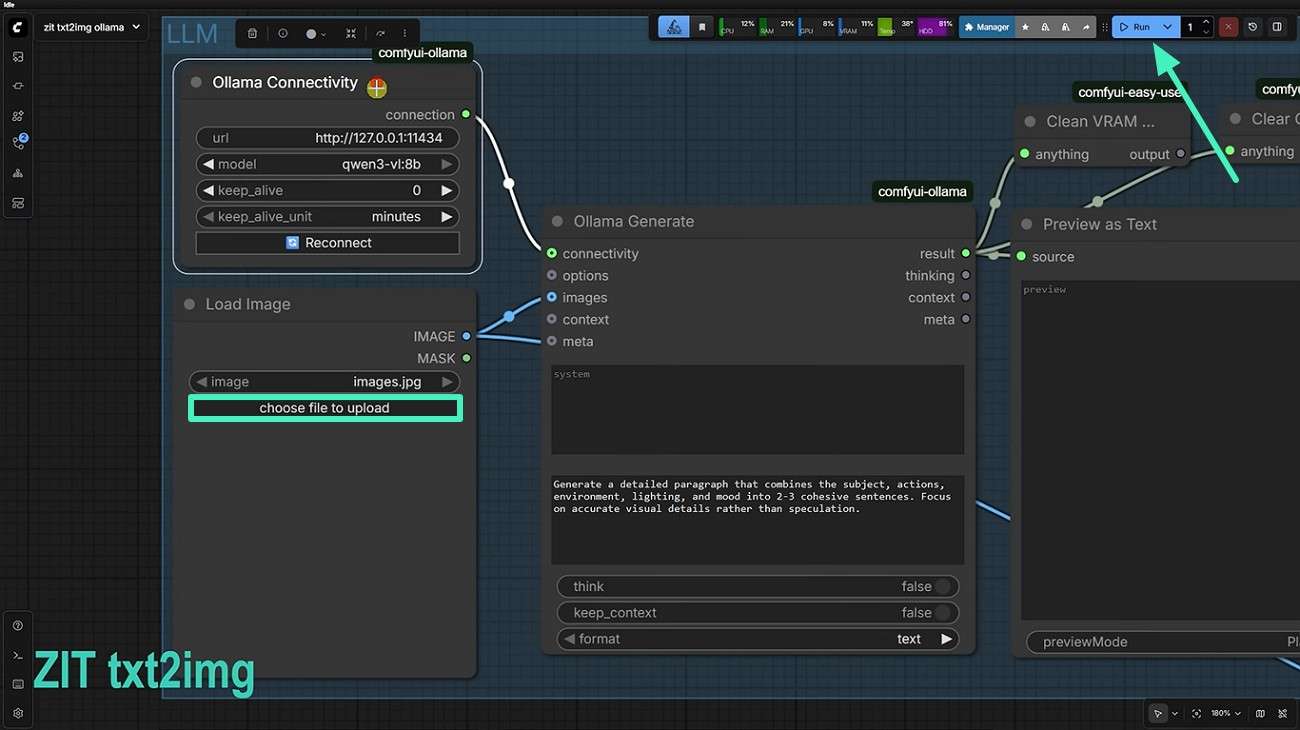The image size is (1300, 730).
Task: Decrease keep_alive with the left arrow
Action: point(208,190)
